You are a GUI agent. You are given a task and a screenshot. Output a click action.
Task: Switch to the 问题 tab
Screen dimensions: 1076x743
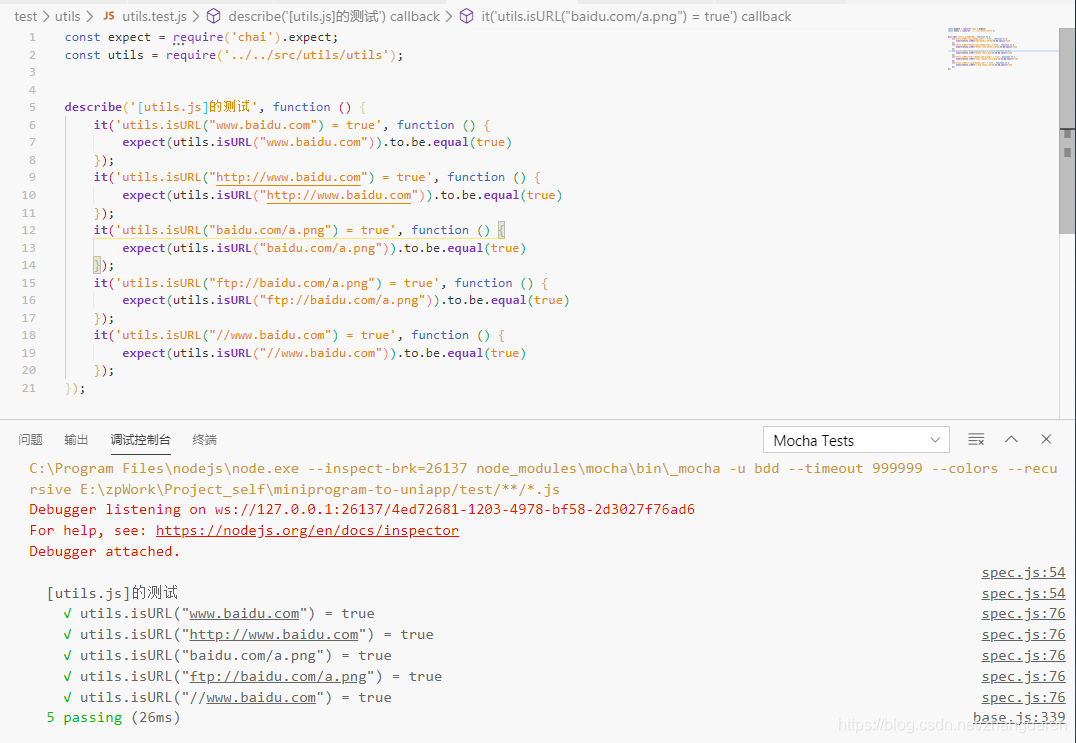[x=30, y=439]
